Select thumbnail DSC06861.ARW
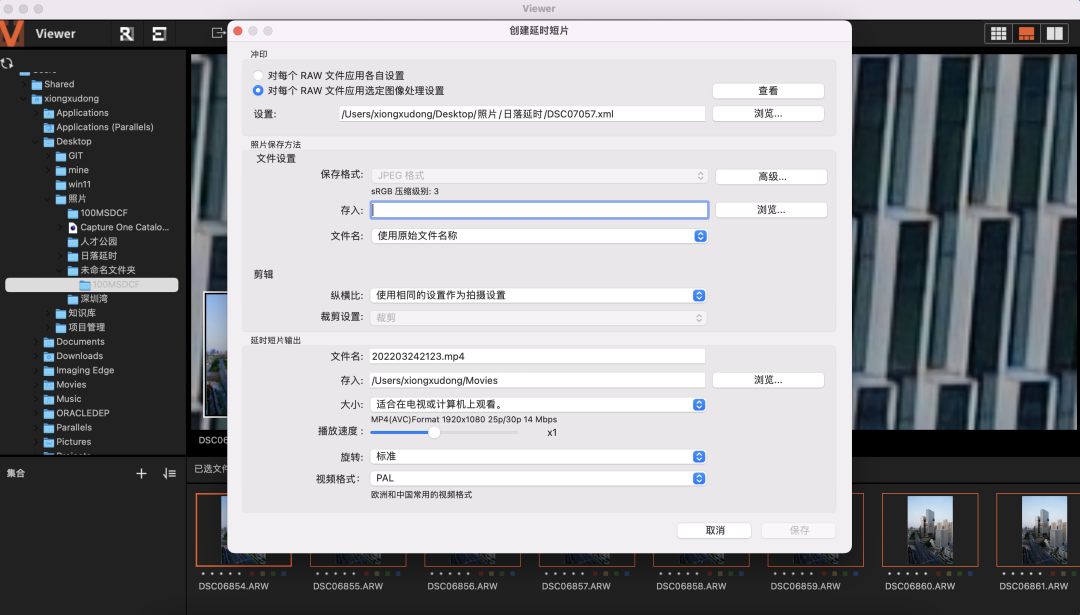 click(x=1038, y=530)
